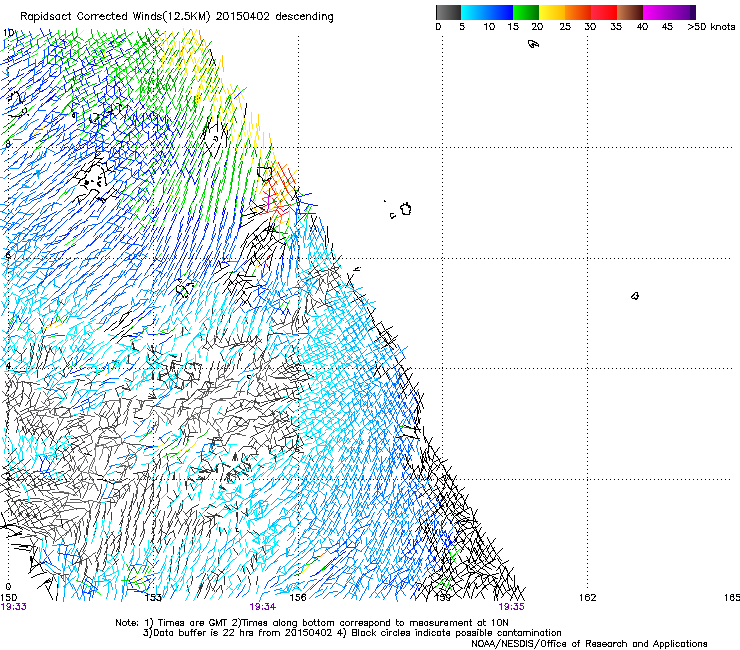Click the green 15-20 knots legend swatch
This screenshot has height=650, width=740.
coord(526,12)
